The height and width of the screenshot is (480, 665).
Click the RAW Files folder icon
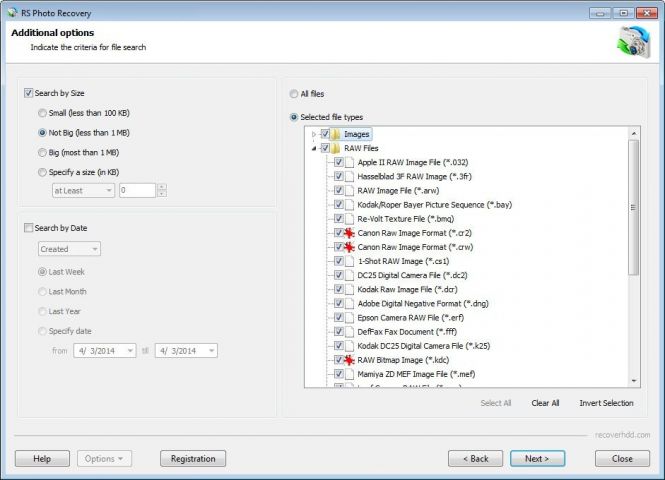(x=335, y=148)
